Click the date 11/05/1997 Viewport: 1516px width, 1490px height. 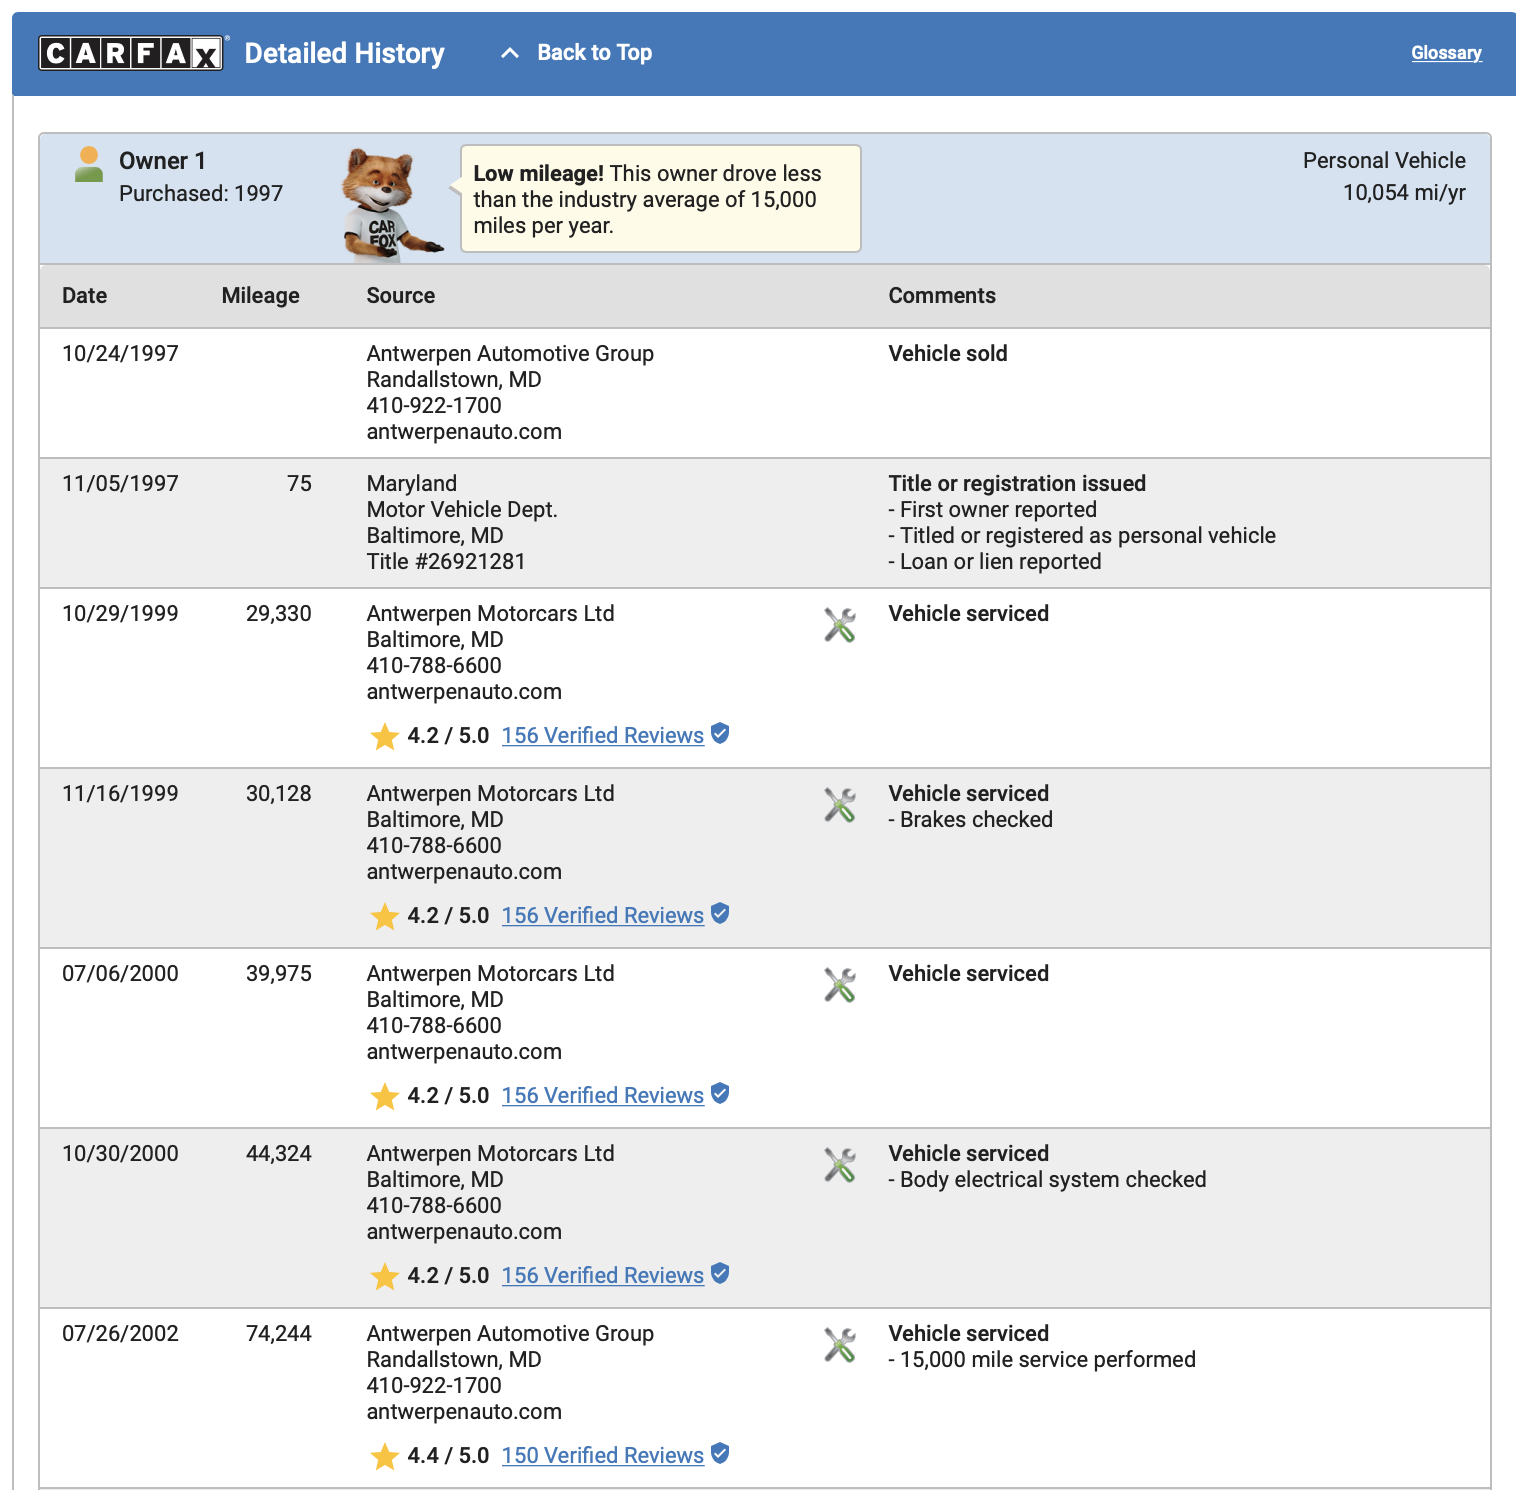click(120, 484)
